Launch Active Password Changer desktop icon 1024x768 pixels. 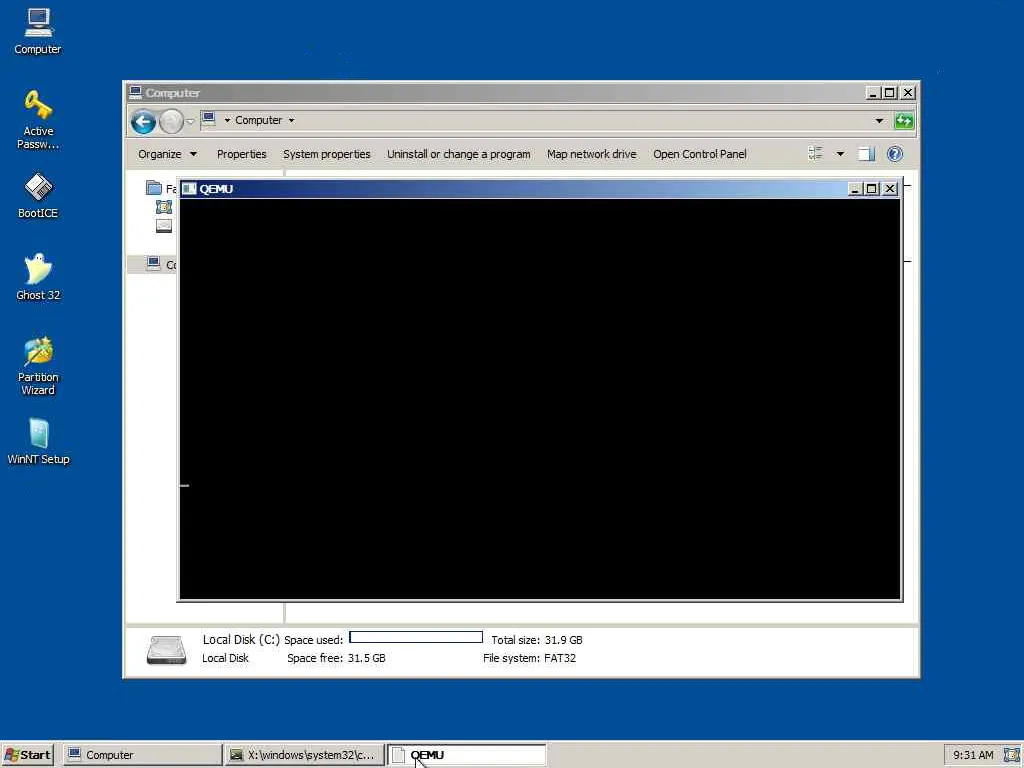pos(38,119)
